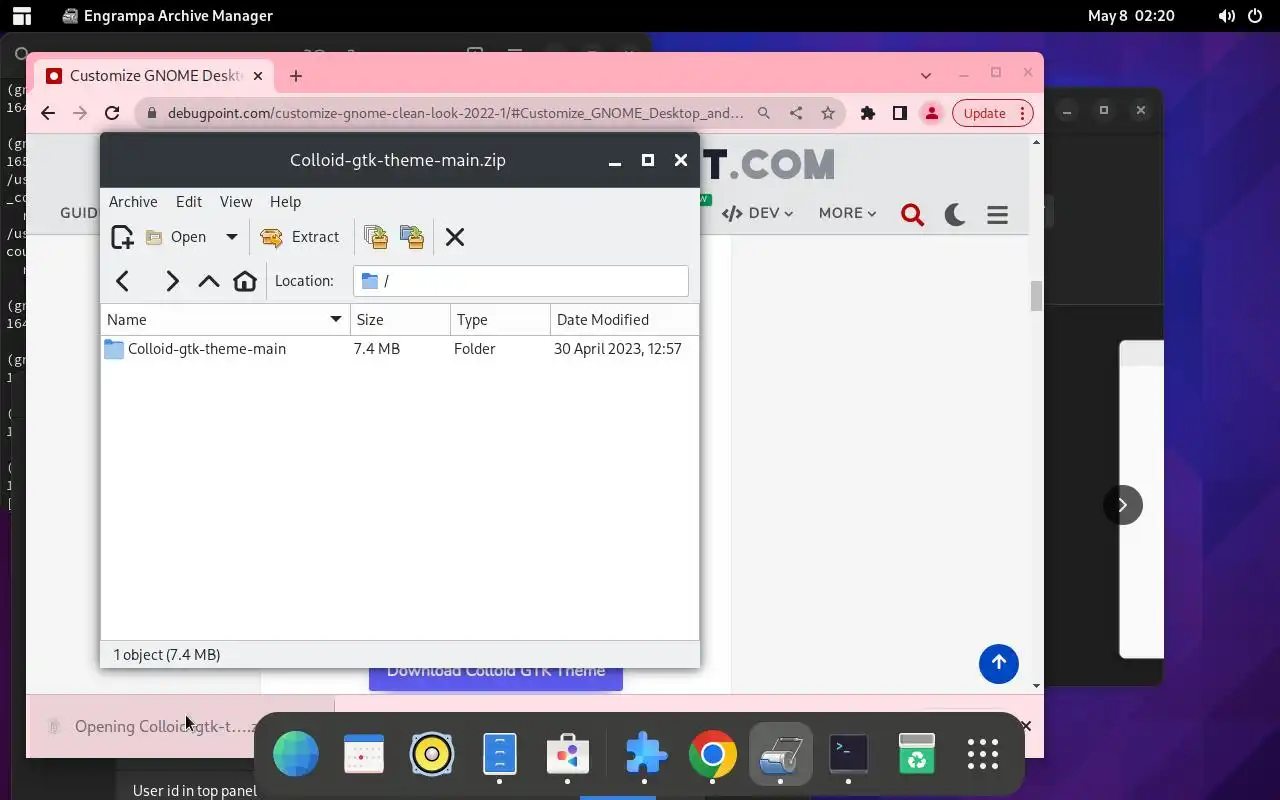The image size is (1280, 800).
Task: Open the Help menu
Action: [285, 201]
